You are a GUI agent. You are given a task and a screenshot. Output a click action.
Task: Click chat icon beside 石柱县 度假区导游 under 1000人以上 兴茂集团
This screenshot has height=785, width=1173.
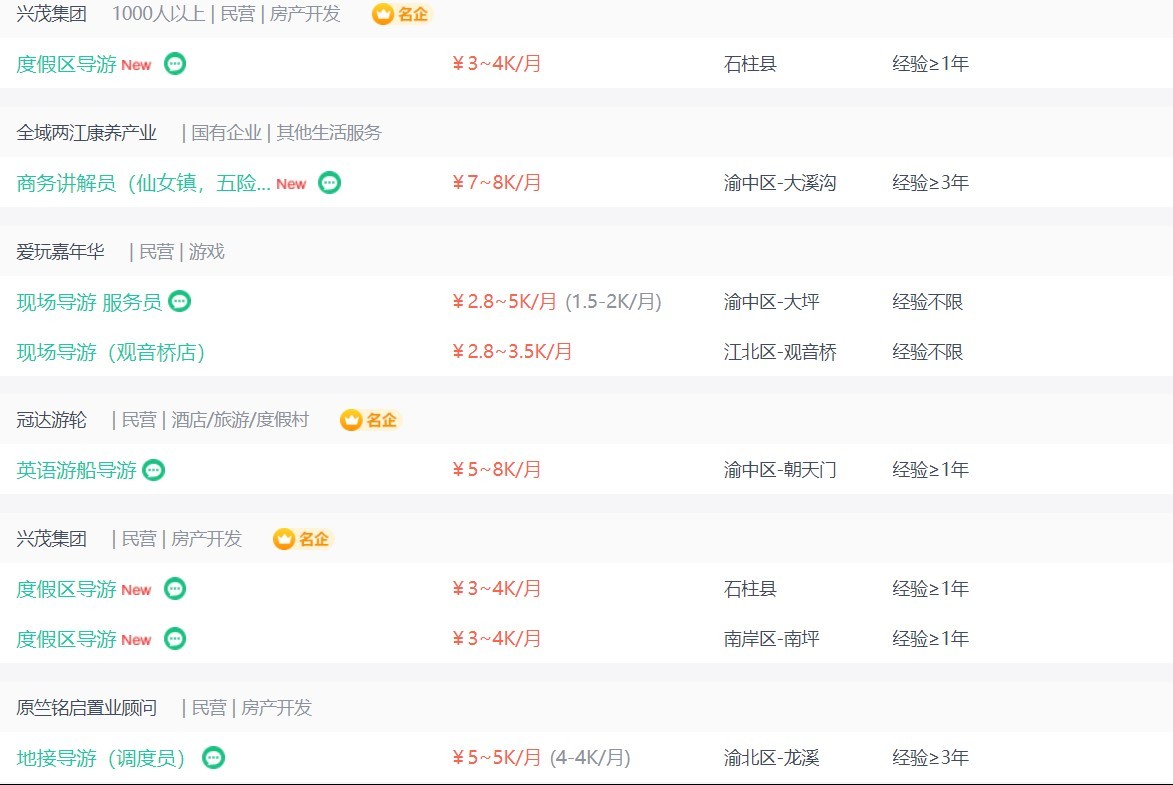pos(175,64)
